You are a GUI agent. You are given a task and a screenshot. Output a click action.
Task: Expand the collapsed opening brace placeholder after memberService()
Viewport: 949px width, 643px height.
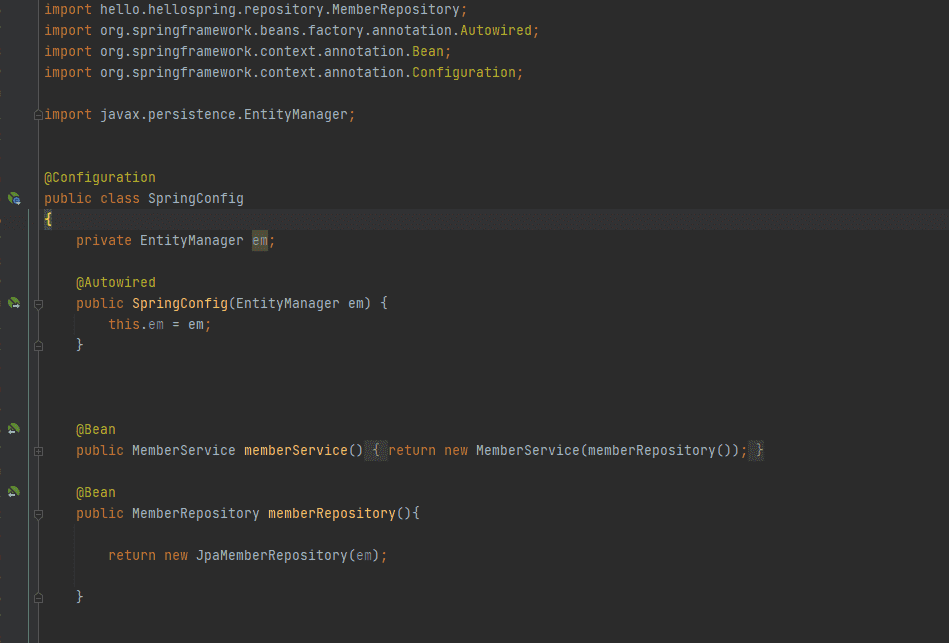[x=376, y=450]
